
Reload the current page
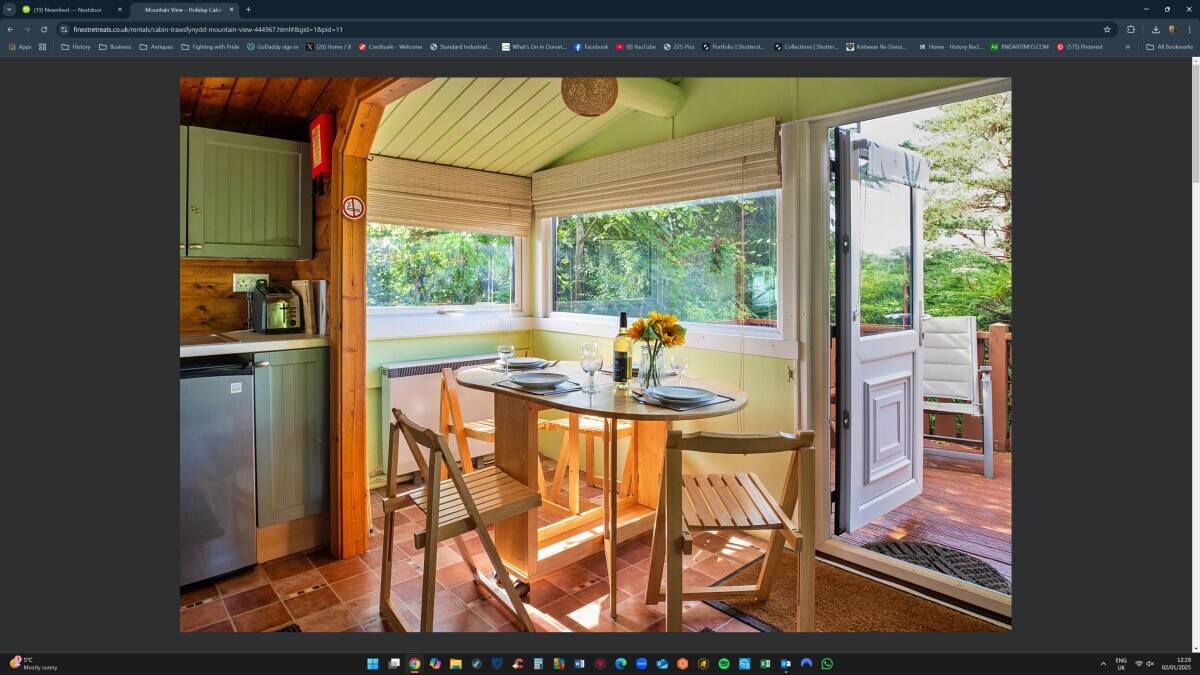coord(44,29)
